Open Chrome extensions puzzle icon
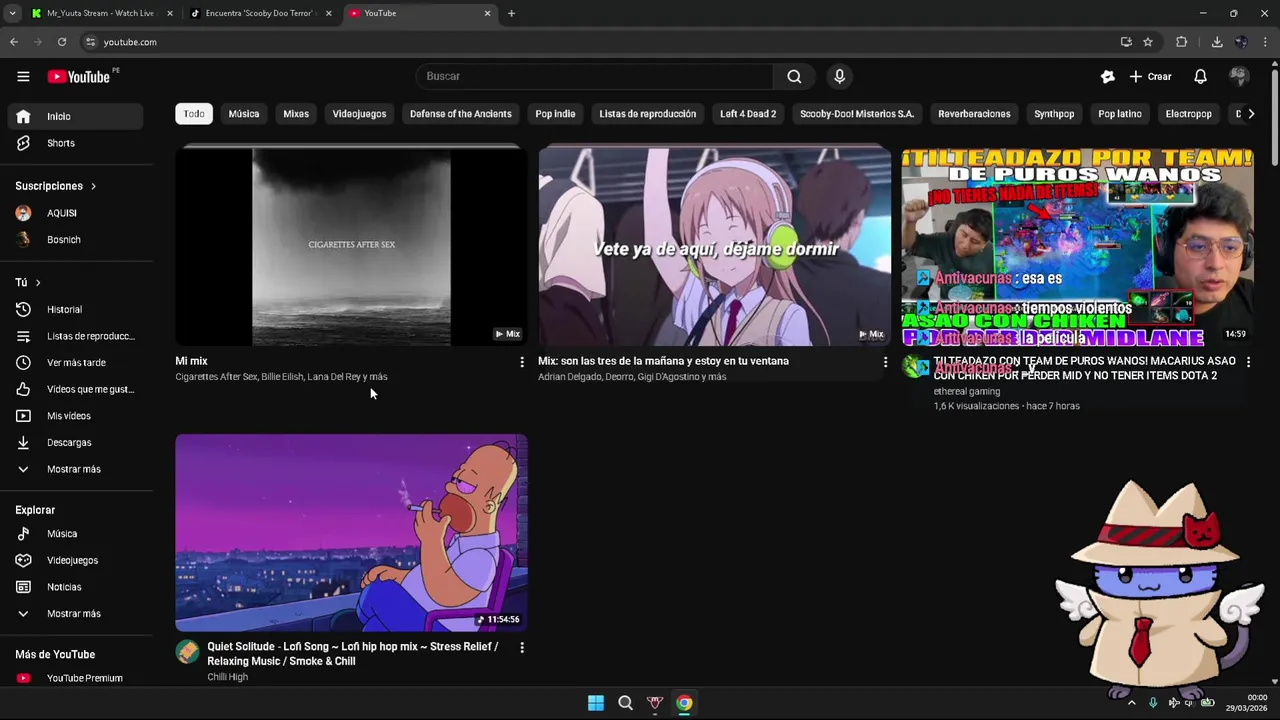 coord(1181,42)
